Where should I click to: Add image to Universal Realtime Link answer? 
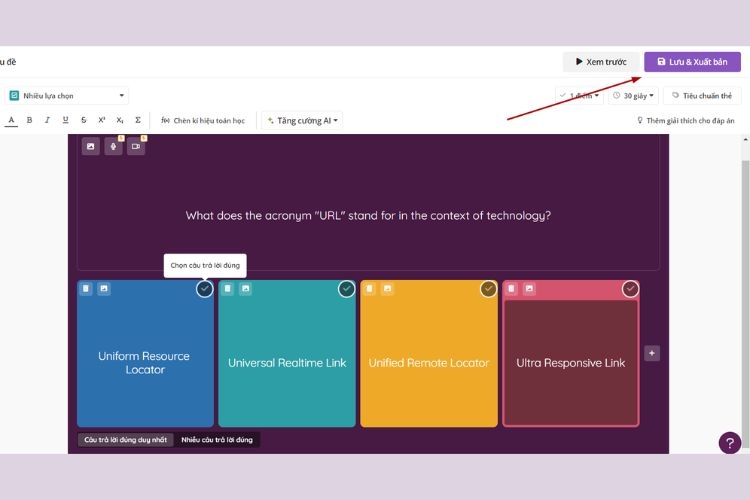coord(245,289)
